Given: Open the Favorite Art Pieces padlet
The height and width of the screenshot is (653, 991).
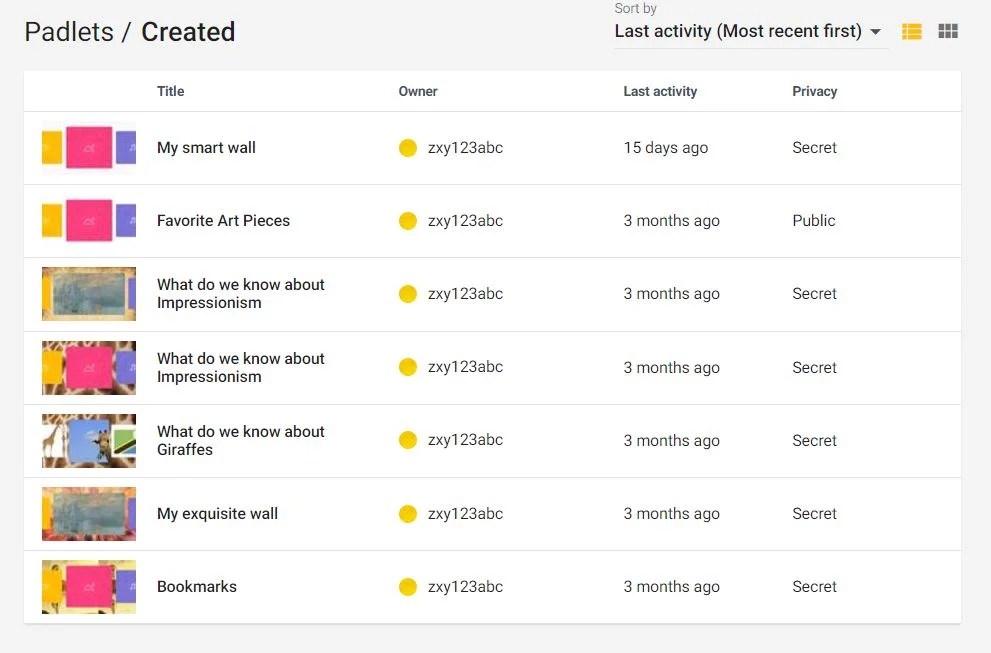Looking at the screenshot, I should coord(223,221).
